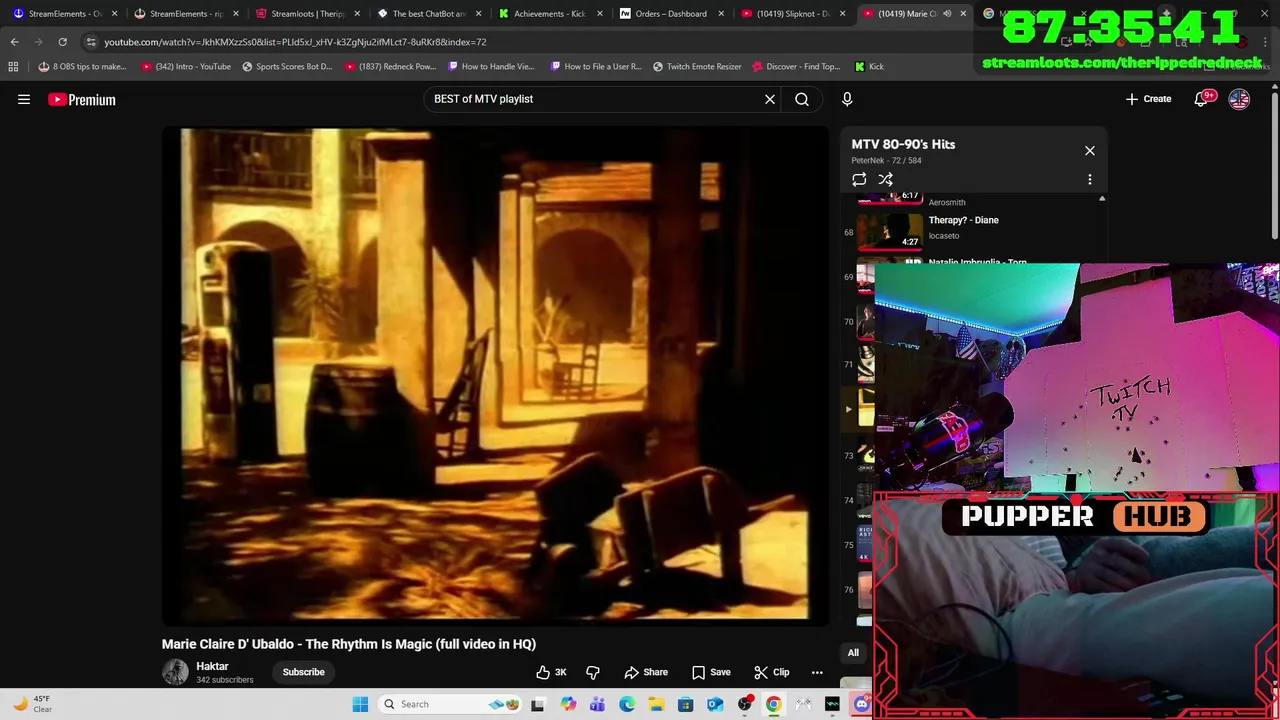1280x720 pixels.
Task: Switch to Slipknot YouTube tab
Action: 792,14
